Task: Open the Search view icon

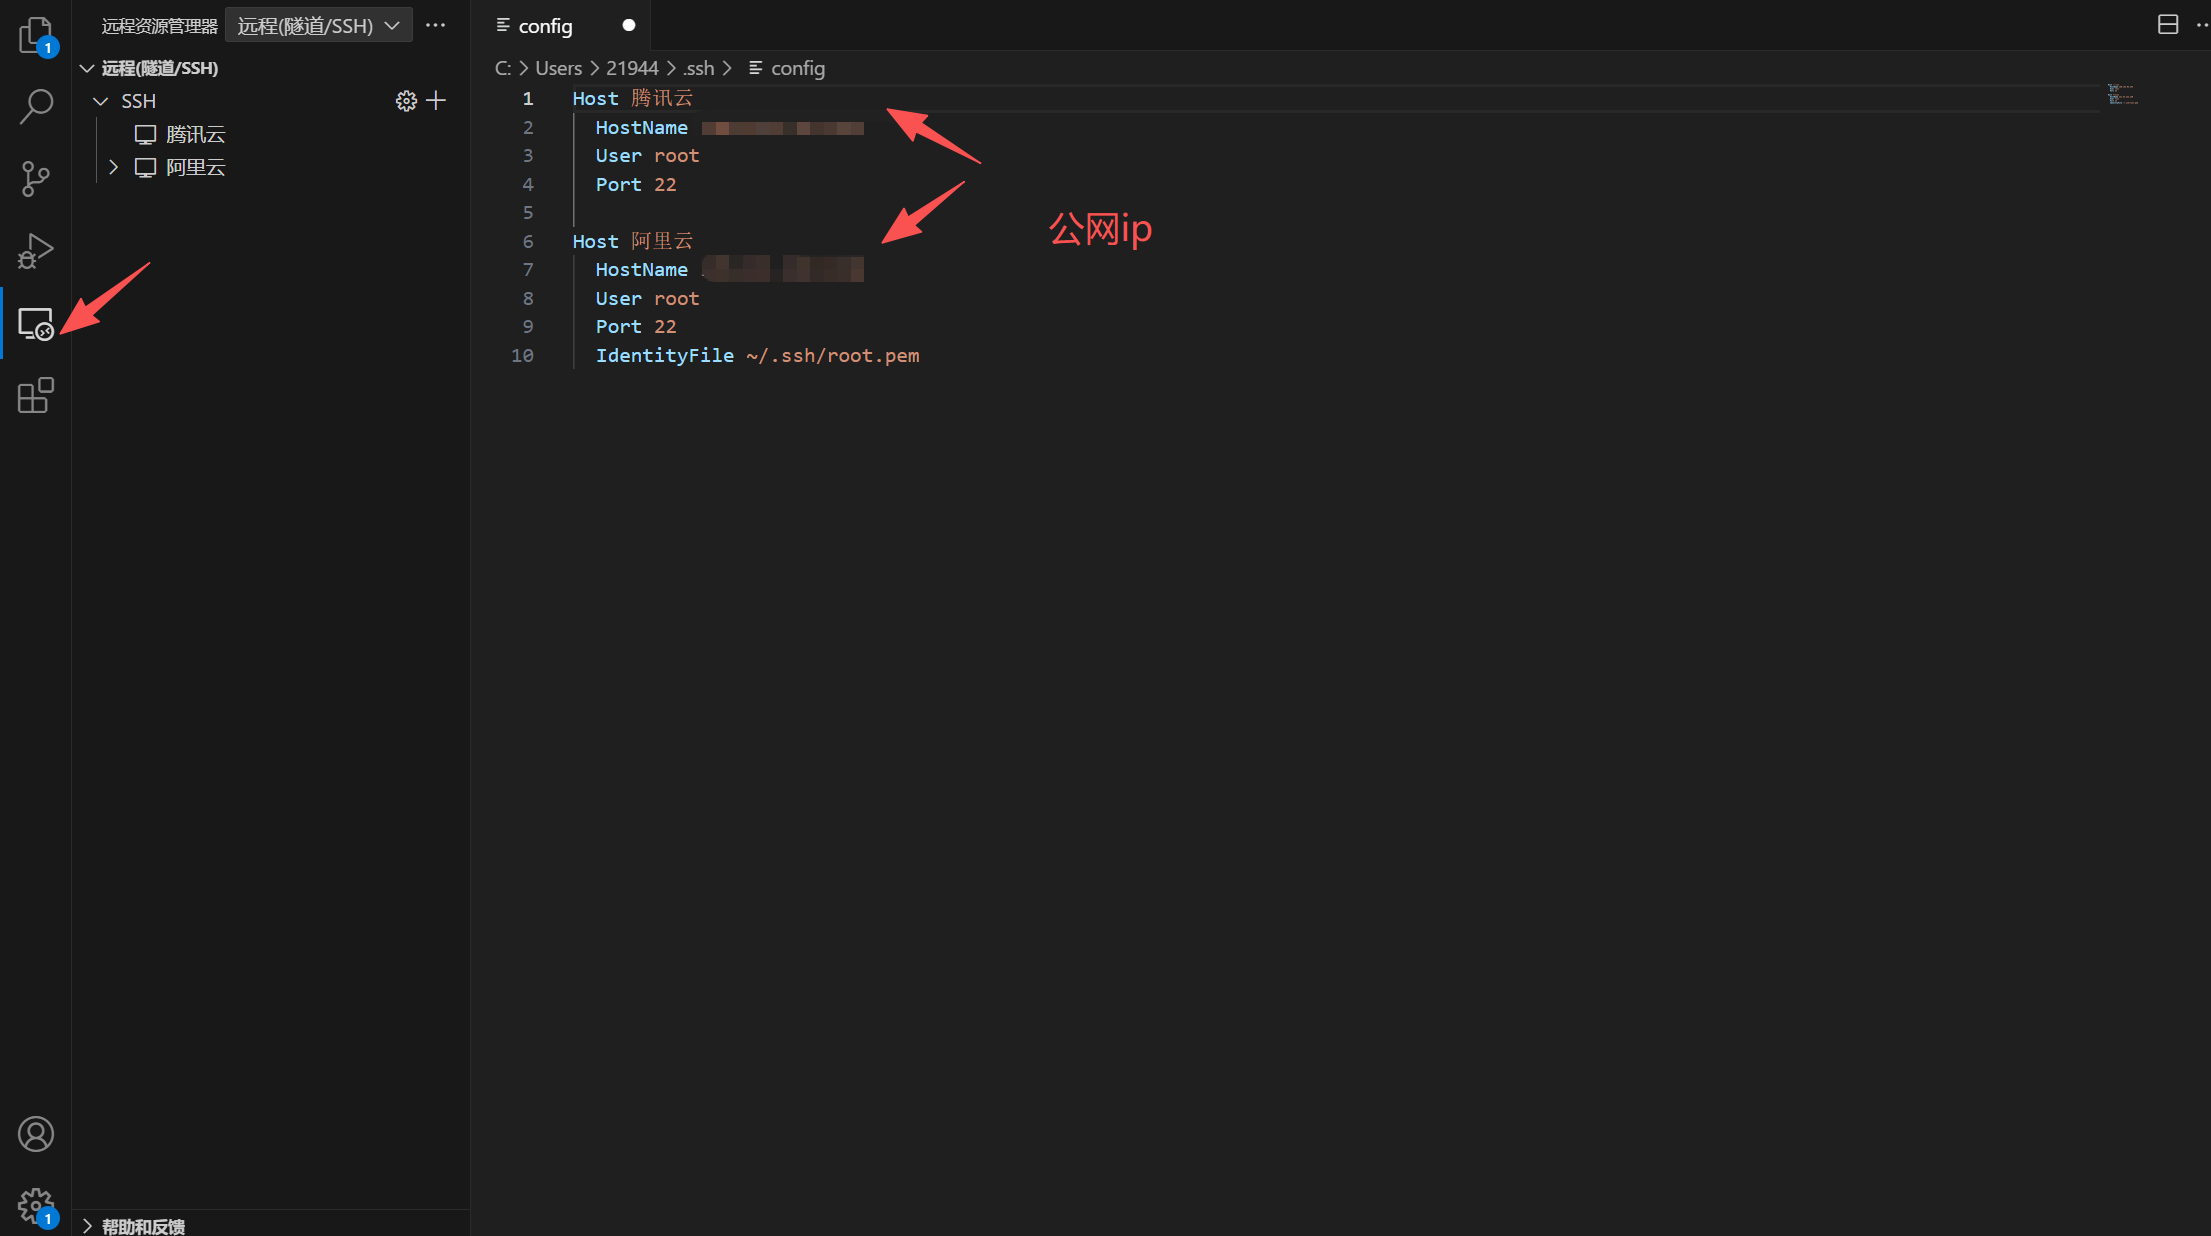Action: [x=35, y=106]
